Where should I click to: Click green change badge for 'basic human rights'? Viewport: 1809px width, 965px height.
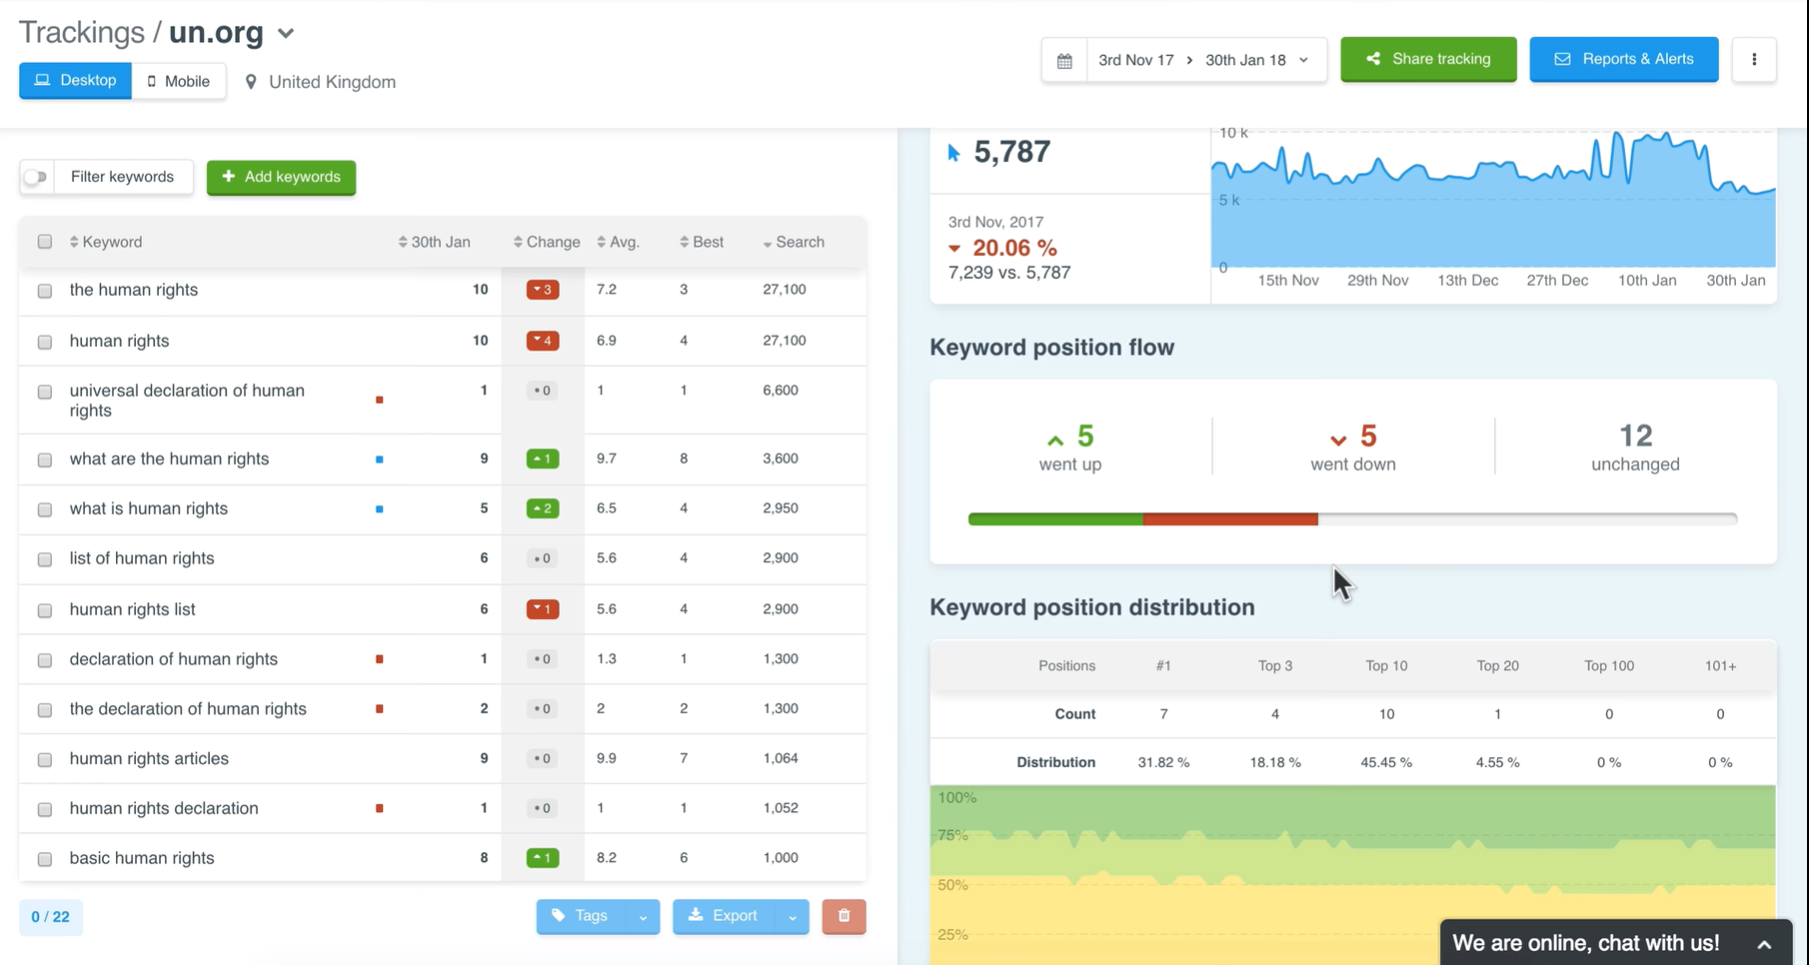pyautogui.click(x=543, y=858)
